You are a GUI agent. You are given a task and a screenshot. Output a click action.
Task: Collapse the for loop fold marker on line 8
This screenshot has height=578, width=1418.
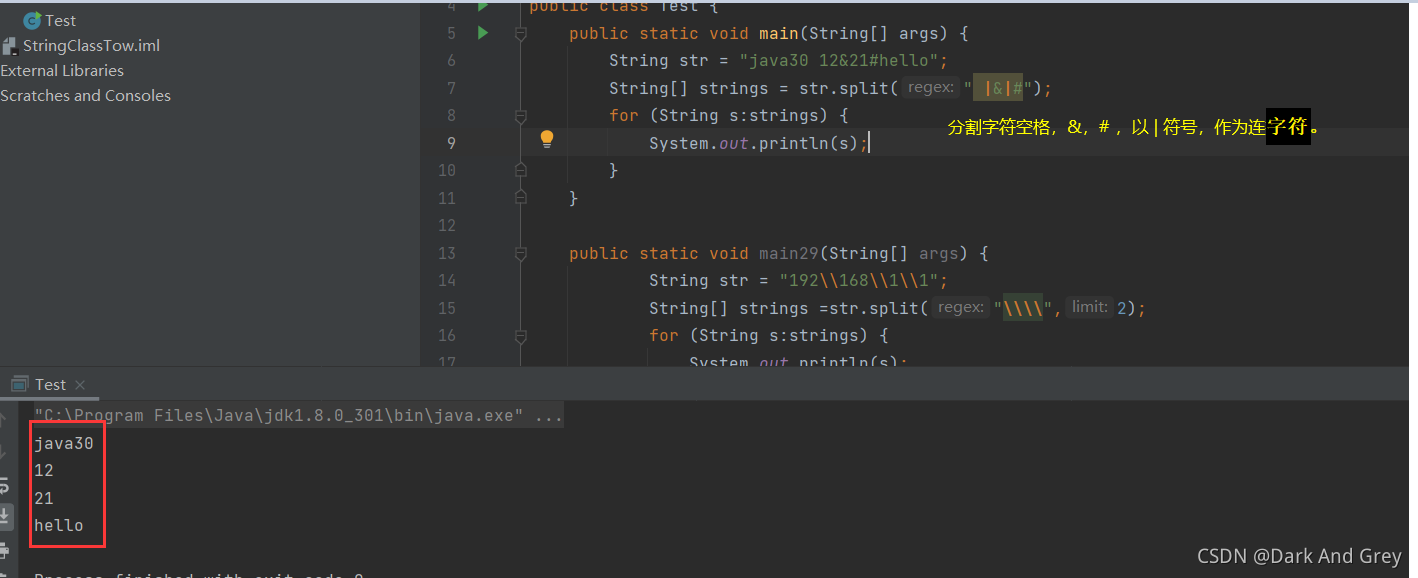click(x=520, y=116)
